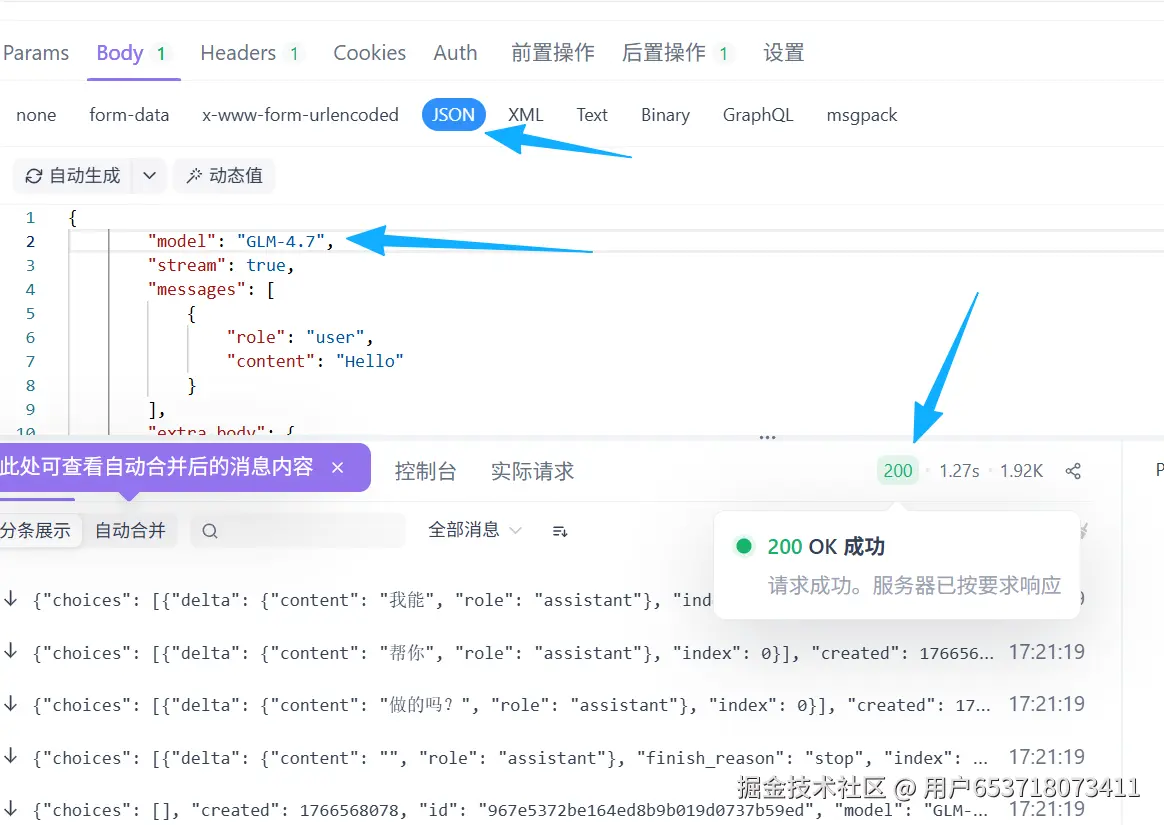Click the 1.92K response size

pyautogui.click(x=1021, y=471)
